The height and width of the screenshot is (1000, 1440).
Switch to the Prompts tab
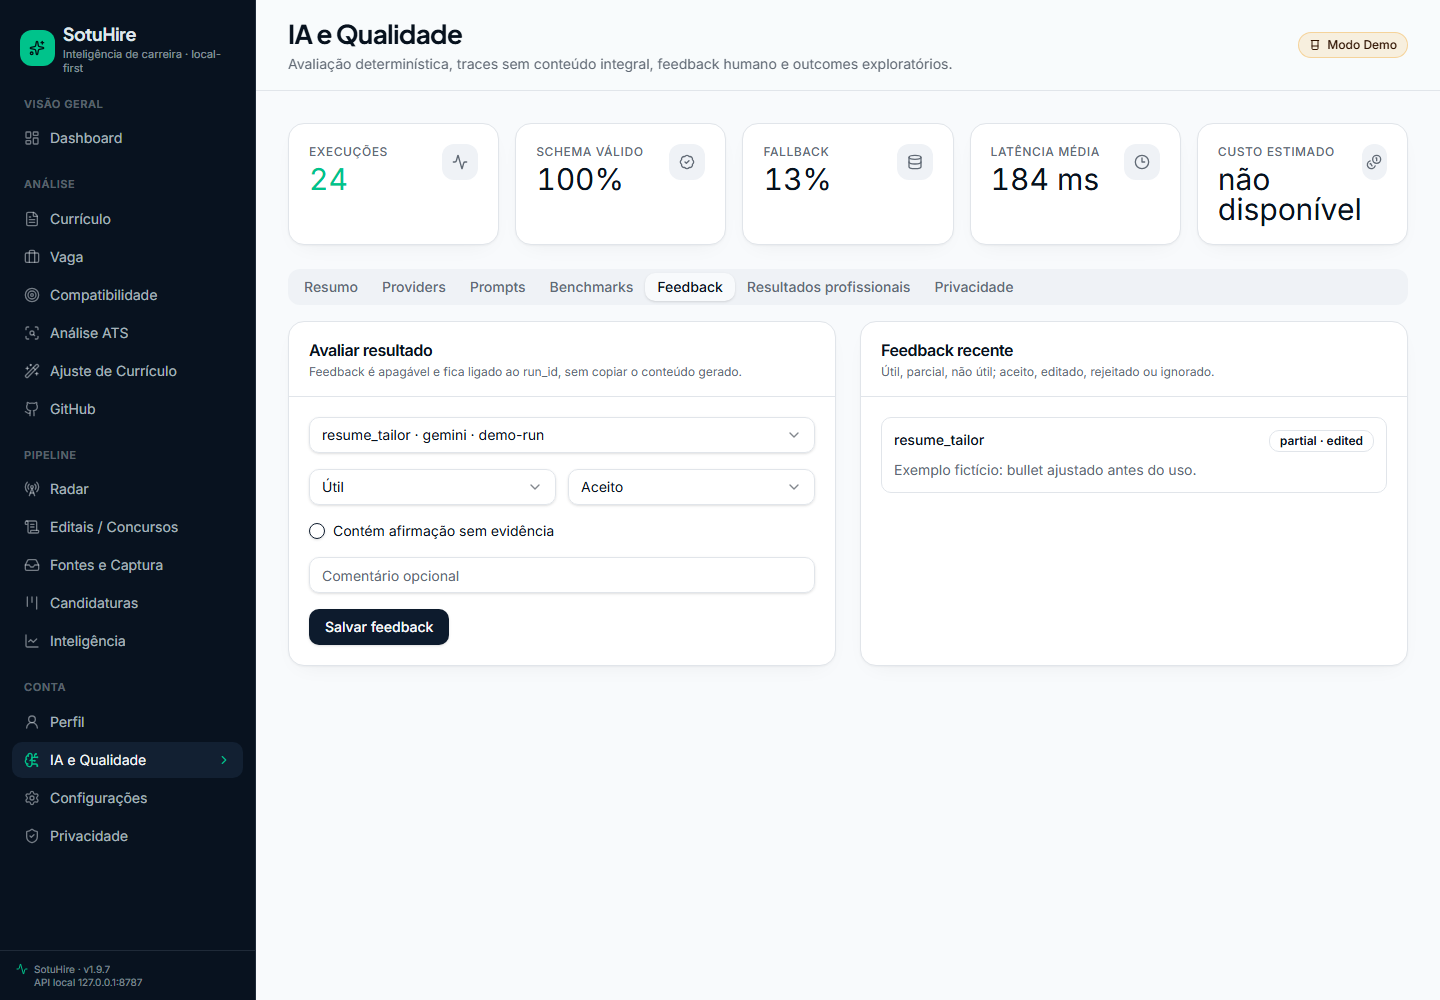(498, 287)
